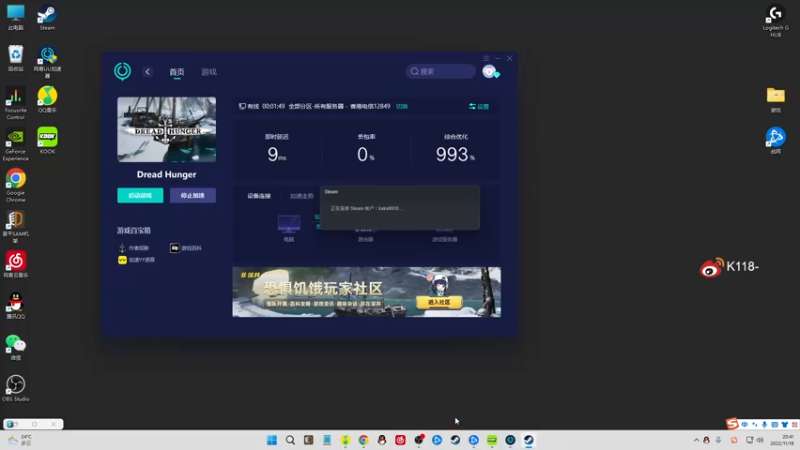Open the SAM机架 desktop shortcut

click(x=16, y=227)
